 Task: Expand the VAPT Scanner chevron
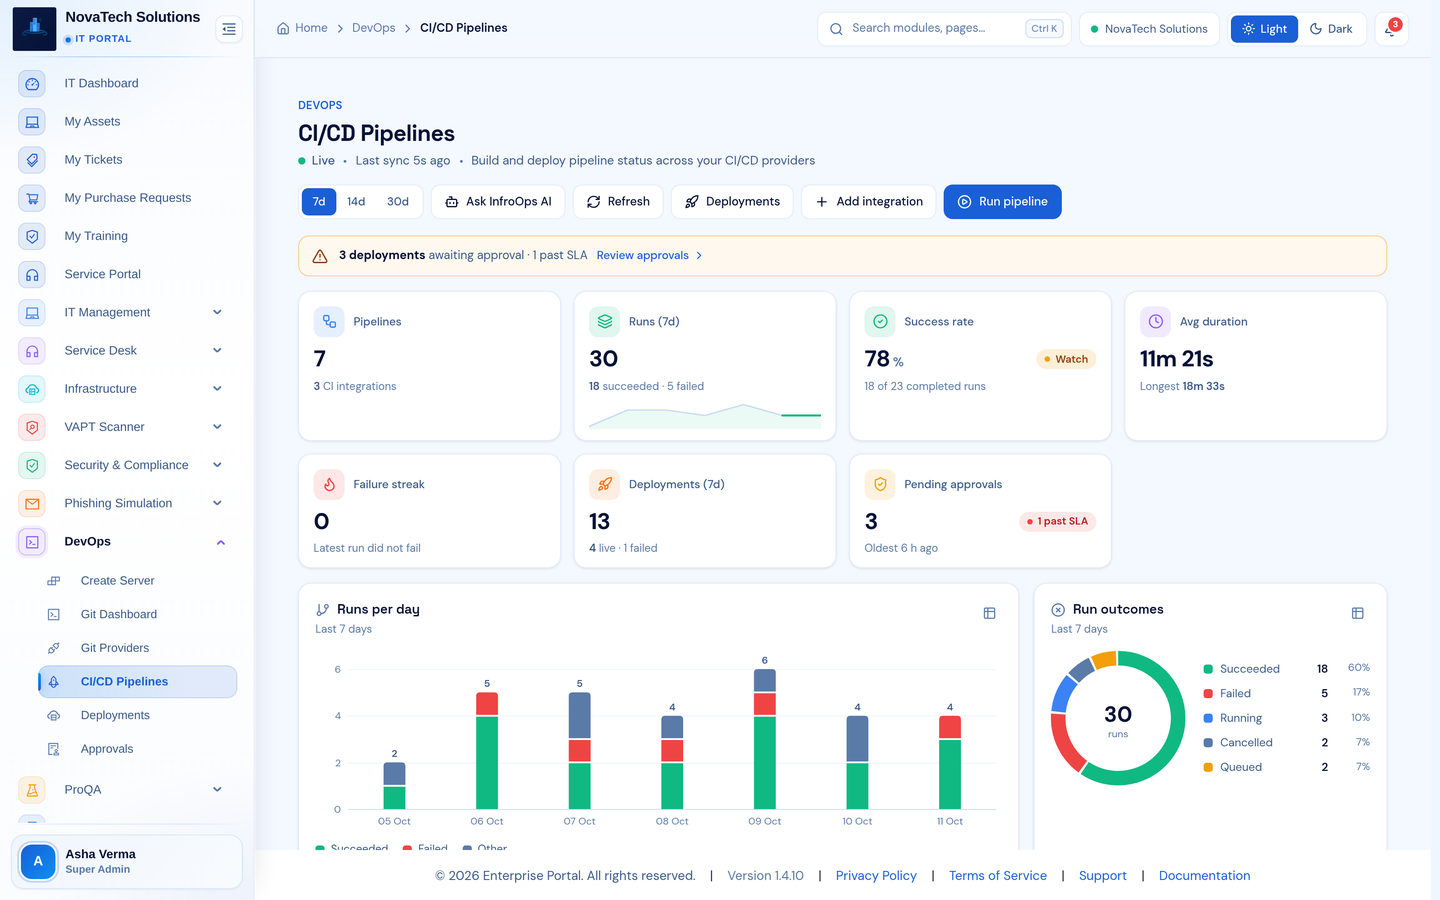coord(217,427)
